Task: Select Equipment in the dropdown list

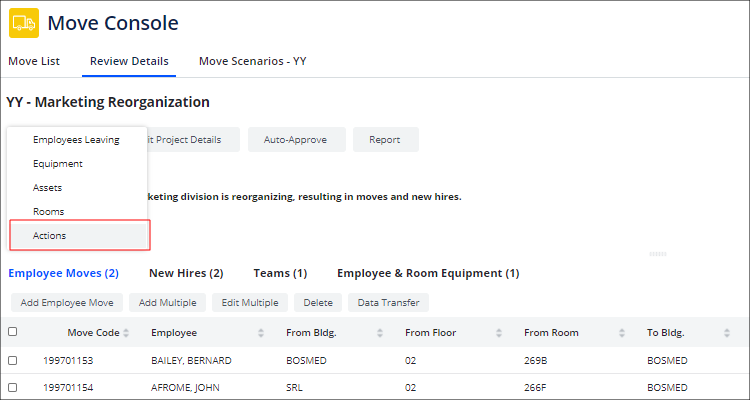Action: tap(58, 164)
